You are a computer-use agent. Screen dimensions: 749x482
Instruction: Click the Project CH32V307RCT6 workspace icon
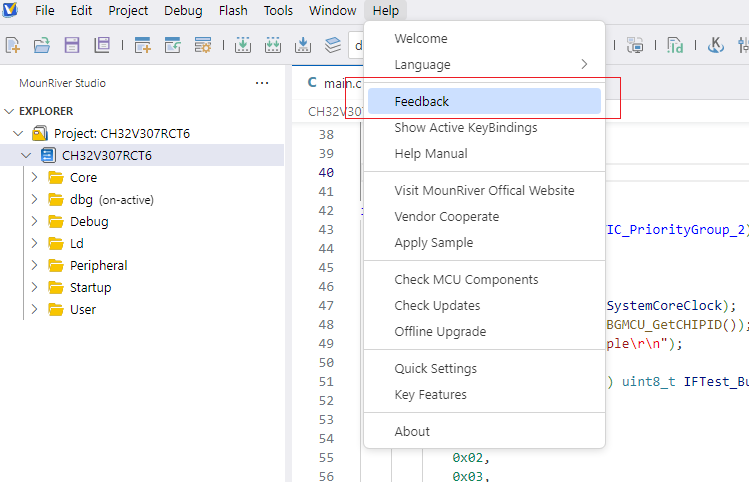pyautogui.click(x=40, y=133)
